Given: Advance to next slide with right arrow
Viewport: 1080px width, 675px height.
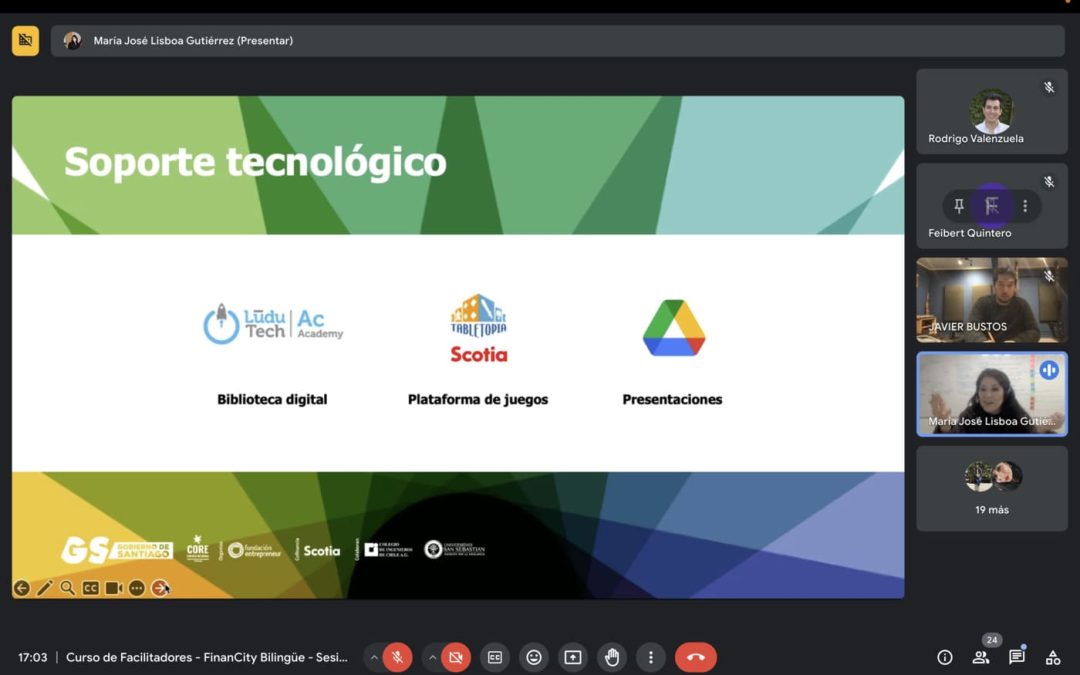Looking at the screenshot, I should click(x=160, y=588).
